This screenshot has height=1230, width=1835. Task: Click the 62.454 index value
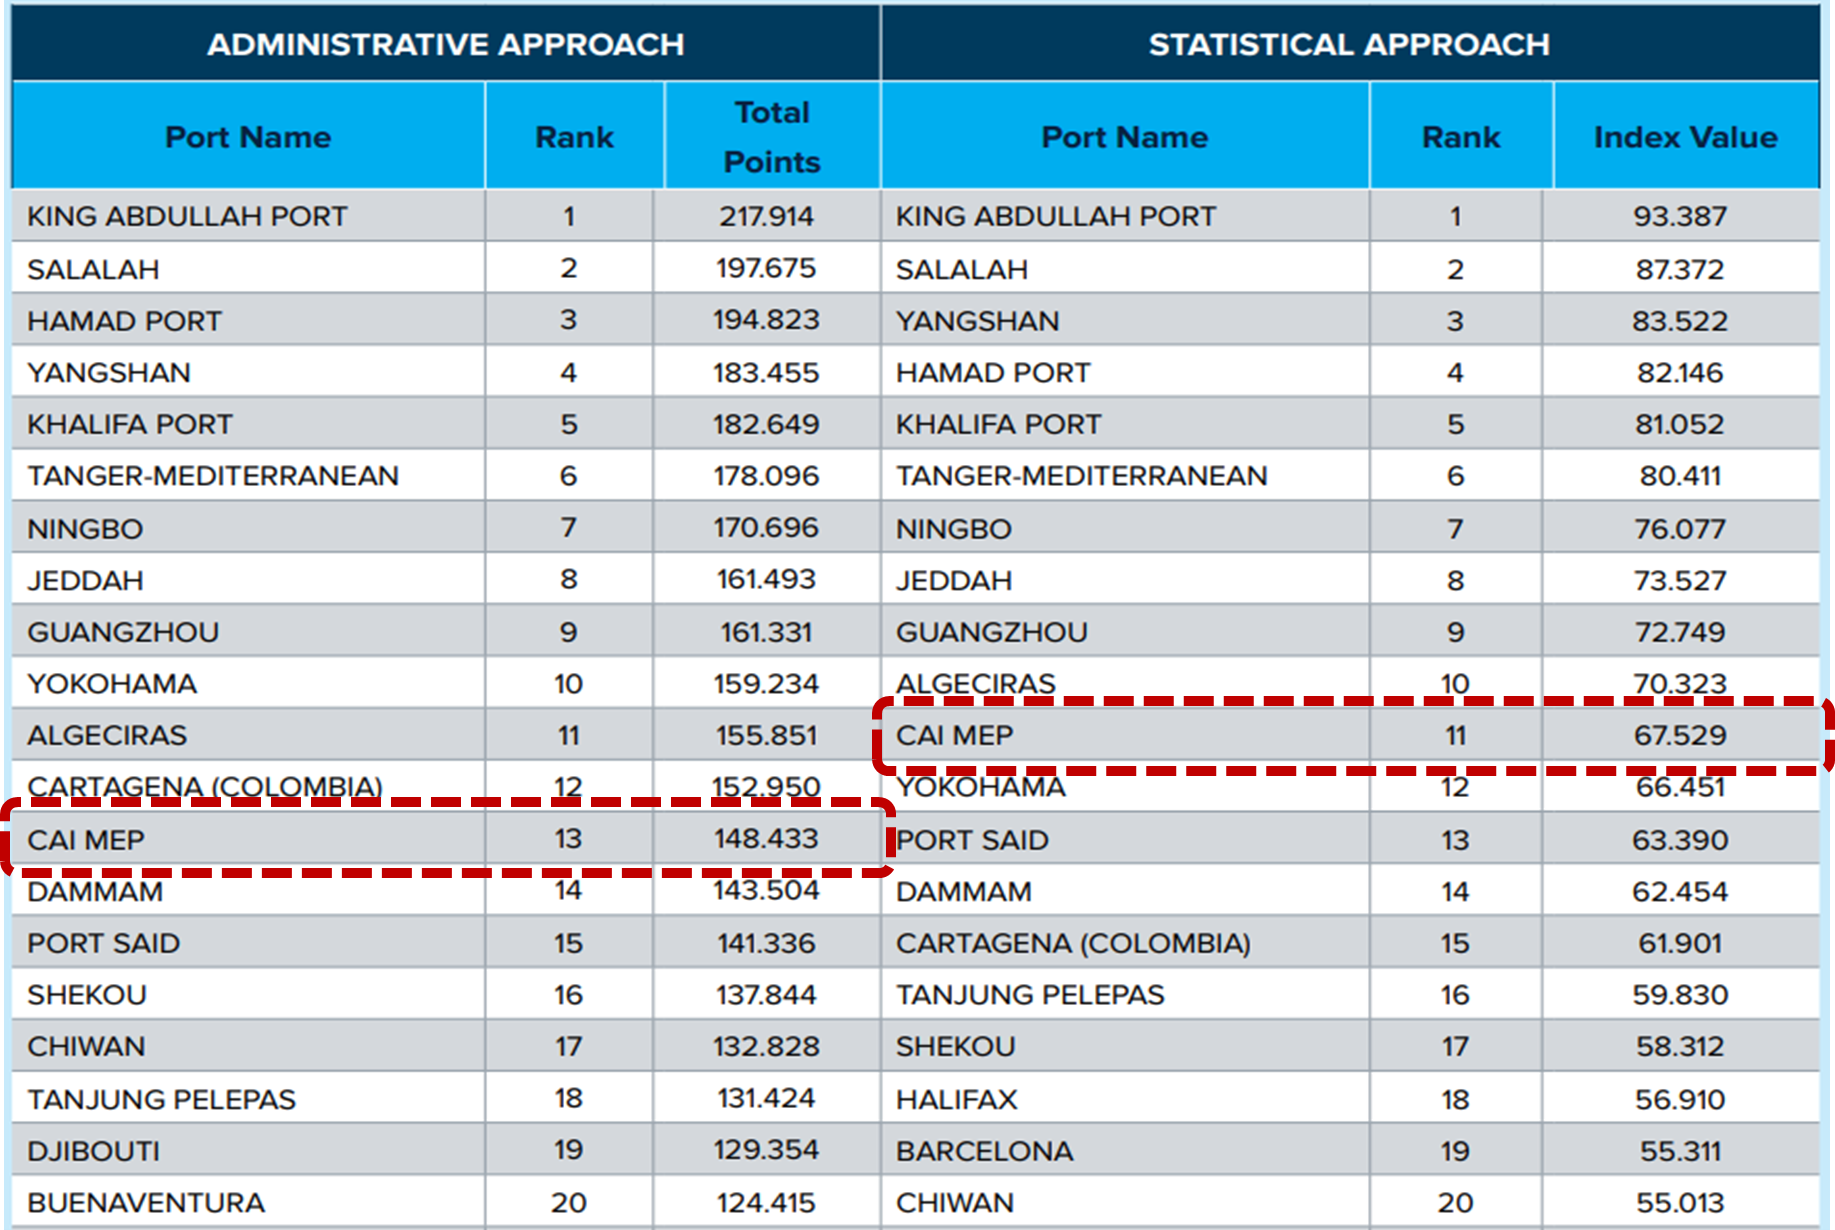click(1680, 891)
